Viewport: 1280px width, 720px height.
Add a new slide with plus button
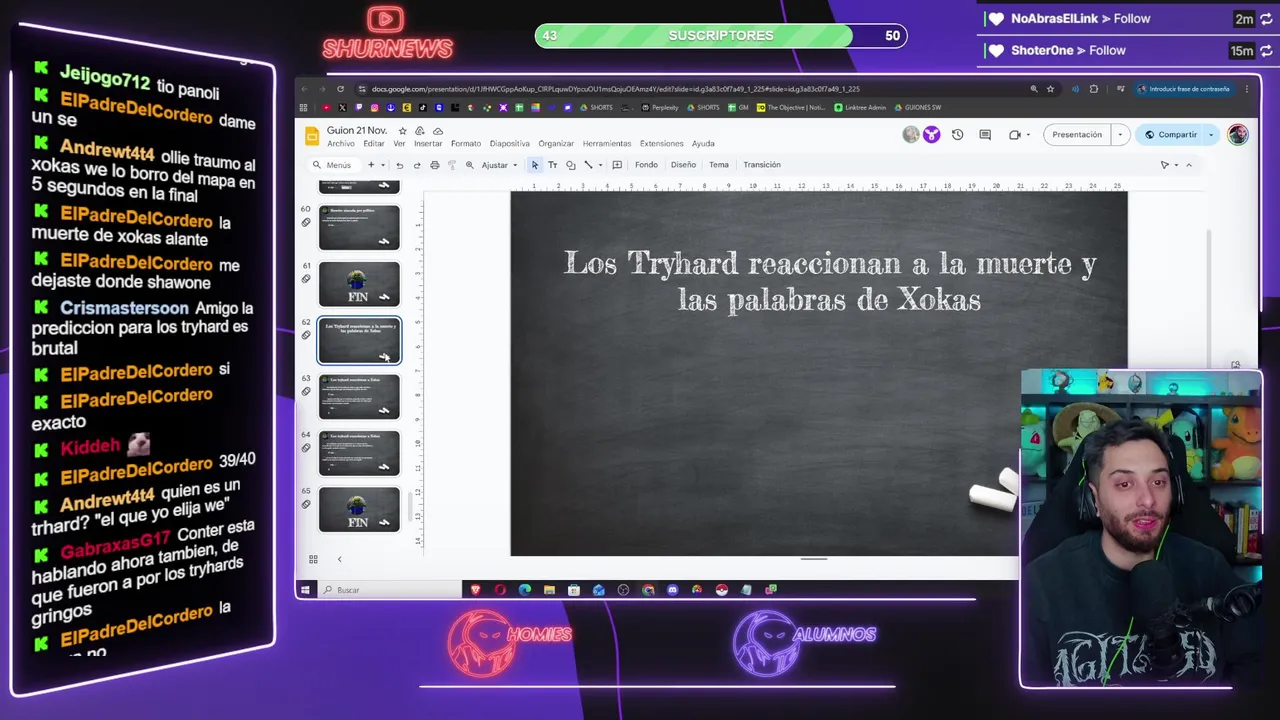tap(371, 165)
